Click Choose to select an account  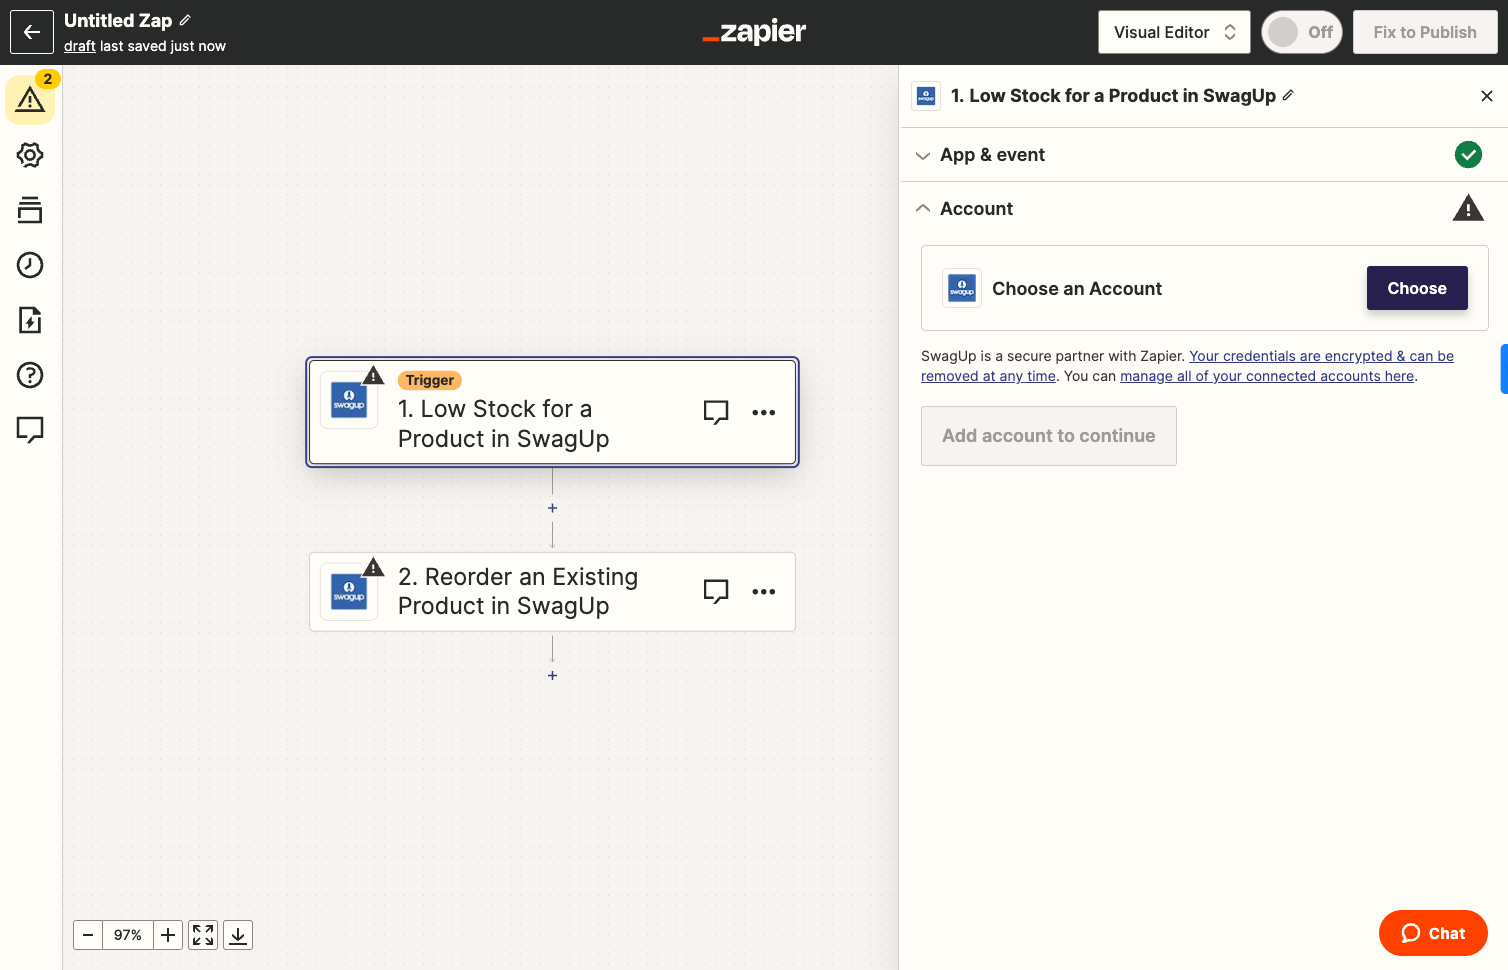[x=1417, y=288]
